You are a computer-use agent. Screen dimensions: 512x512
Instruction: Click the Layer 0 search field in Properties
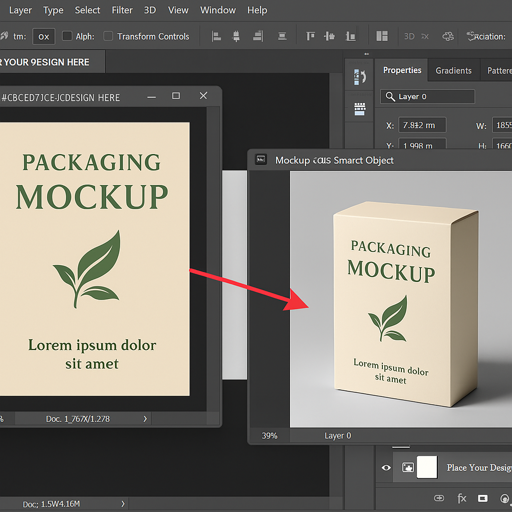coord(427,97)
